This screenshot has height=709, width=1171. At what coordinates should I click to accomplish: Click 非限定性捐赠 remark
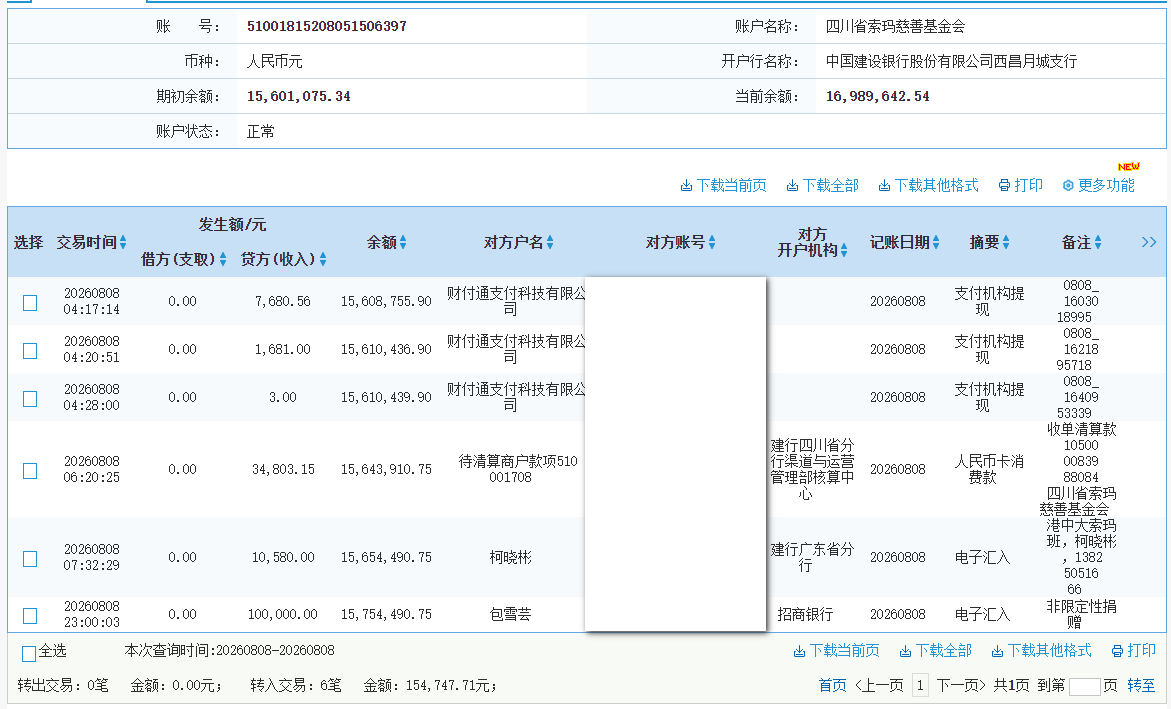(x=1081, y=614)
